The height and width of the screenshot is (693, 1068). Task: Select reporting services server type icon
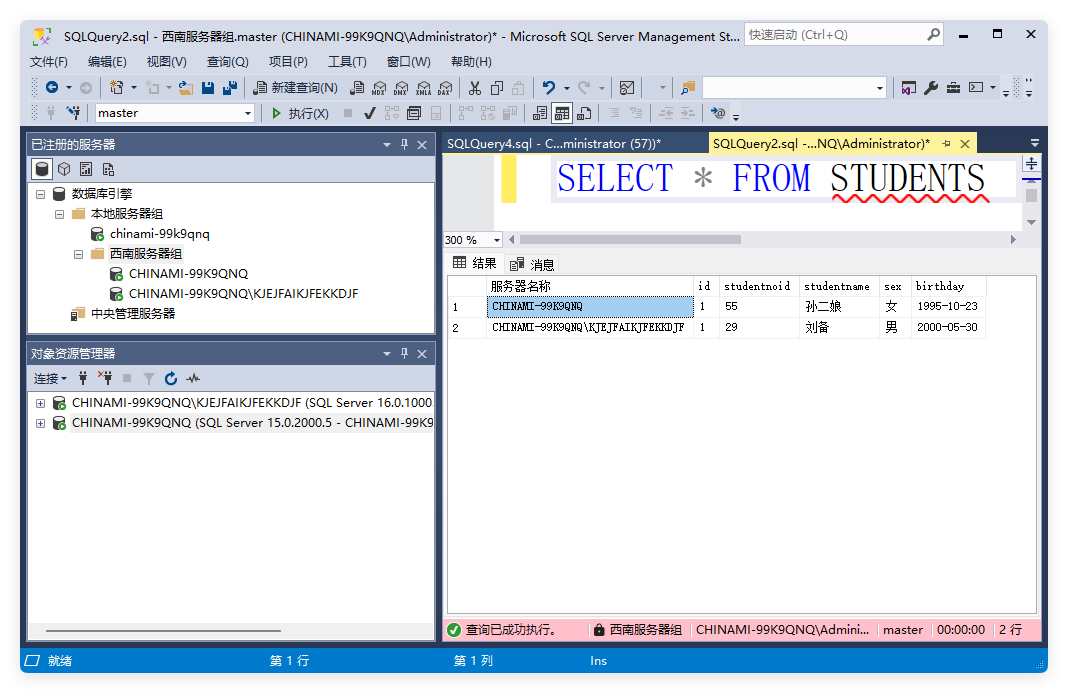tap(86, 169)
